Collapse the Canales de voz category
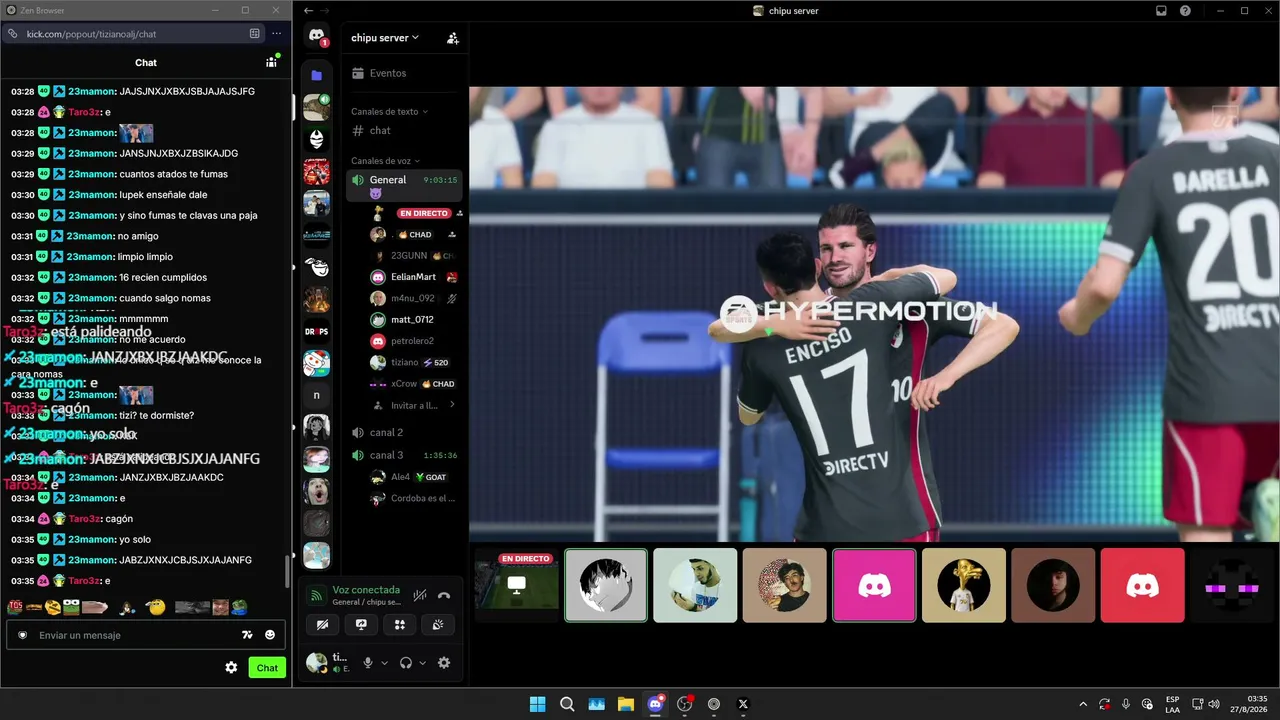Viewport: 1280px width, 720px height. [x=385, y=161]
